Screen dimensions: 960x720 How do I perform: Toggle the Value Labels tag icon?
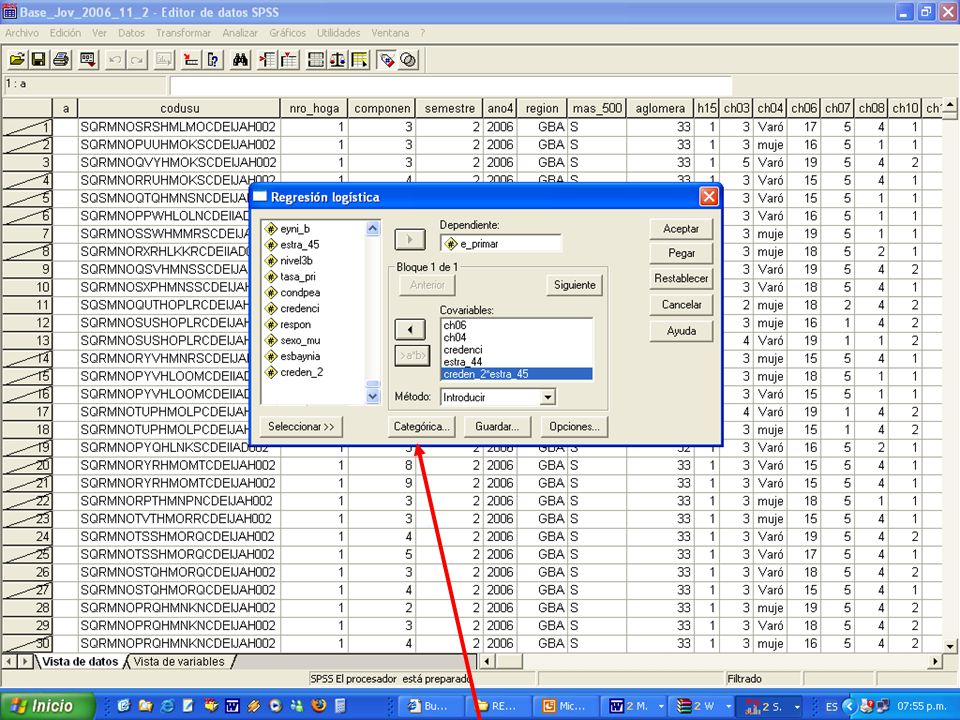(386, 60)
